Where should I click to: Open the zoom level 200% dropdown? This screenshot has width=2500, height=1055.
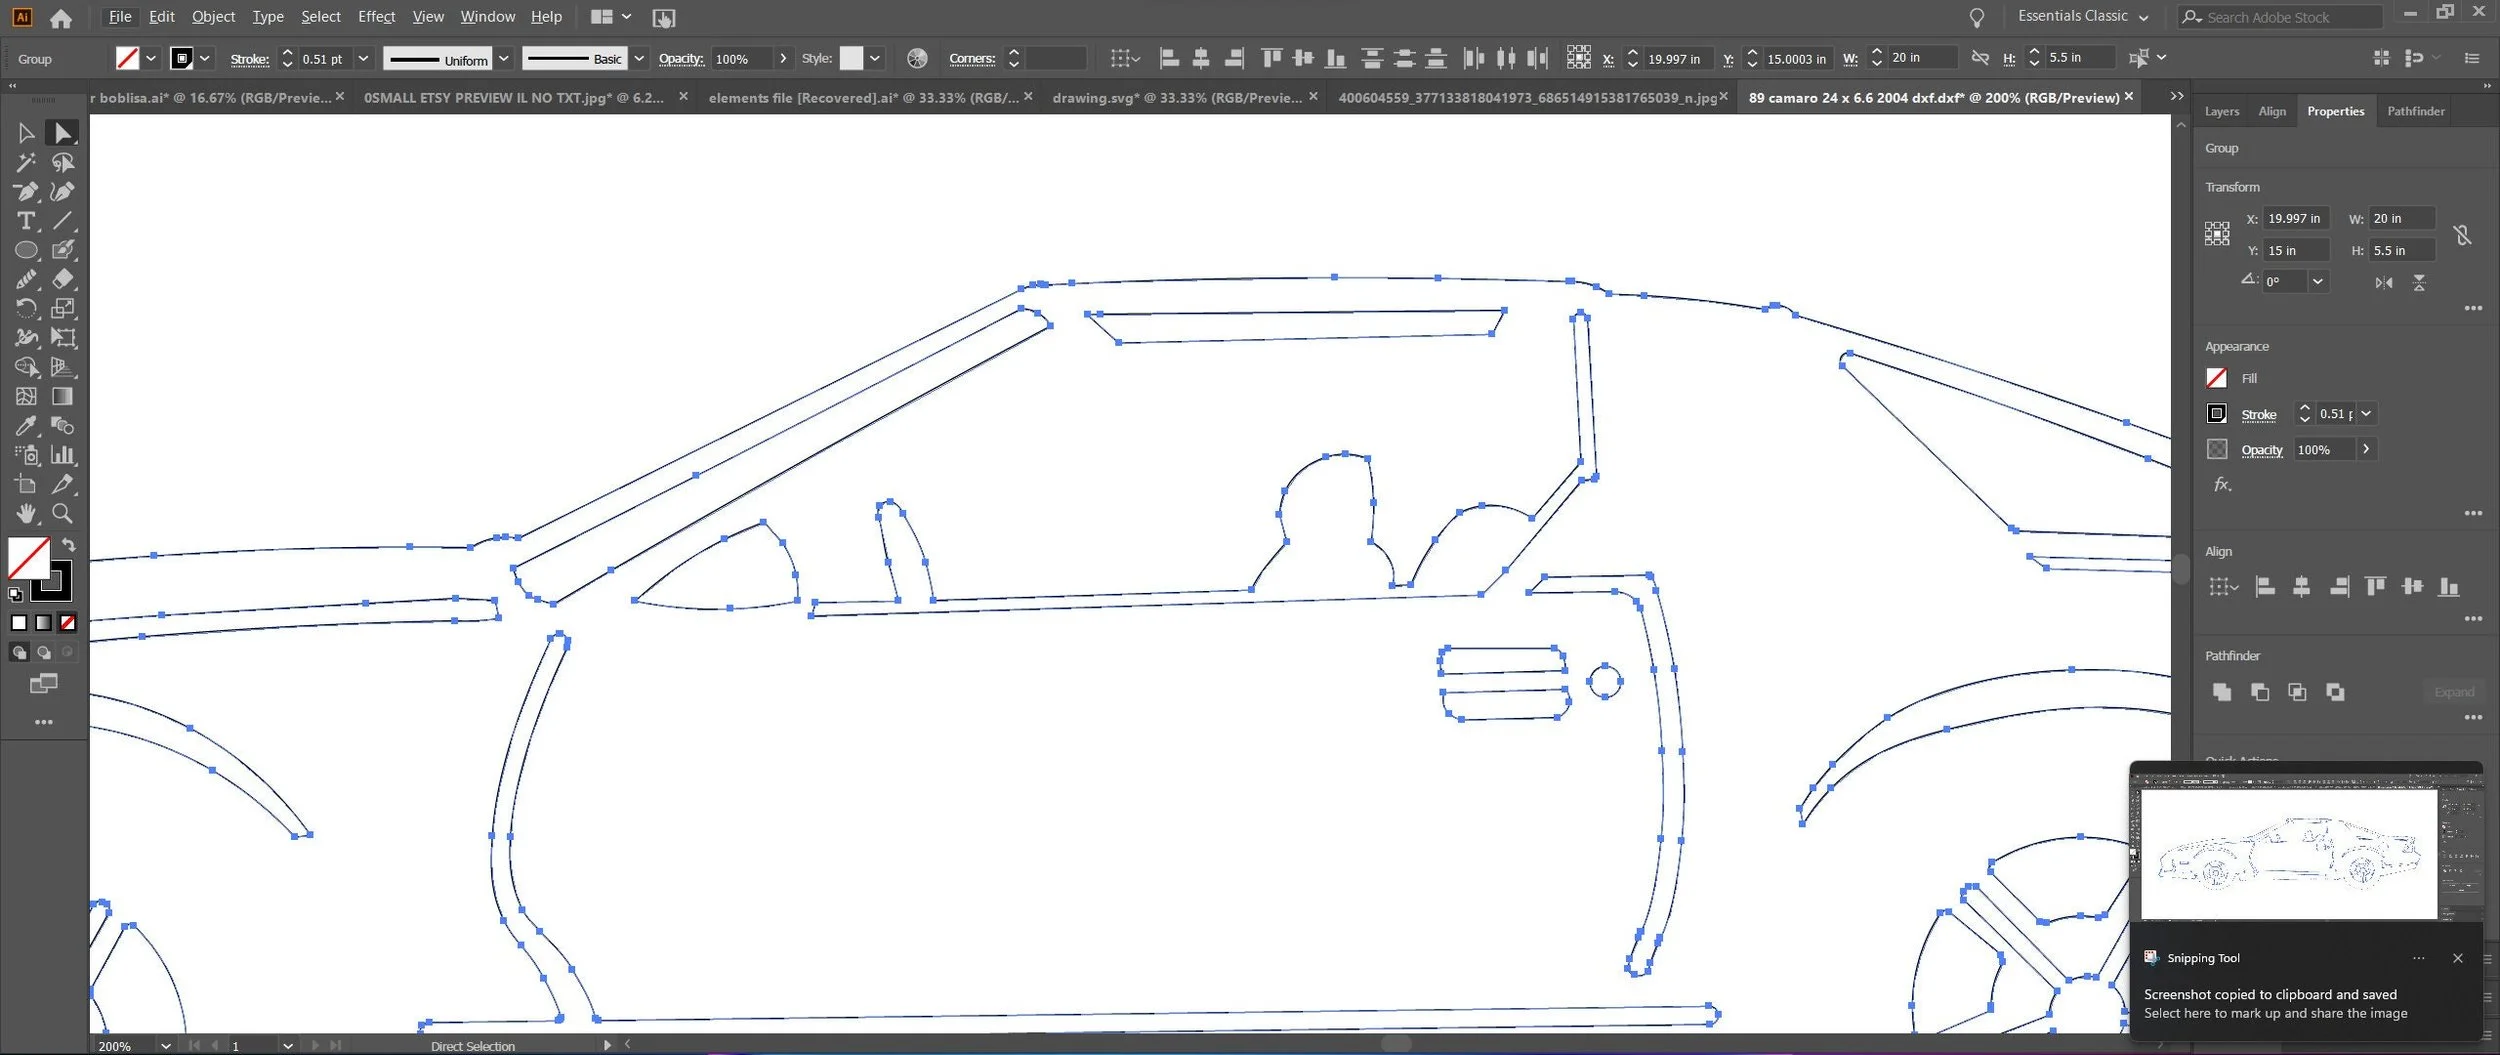click(165, 1045)
